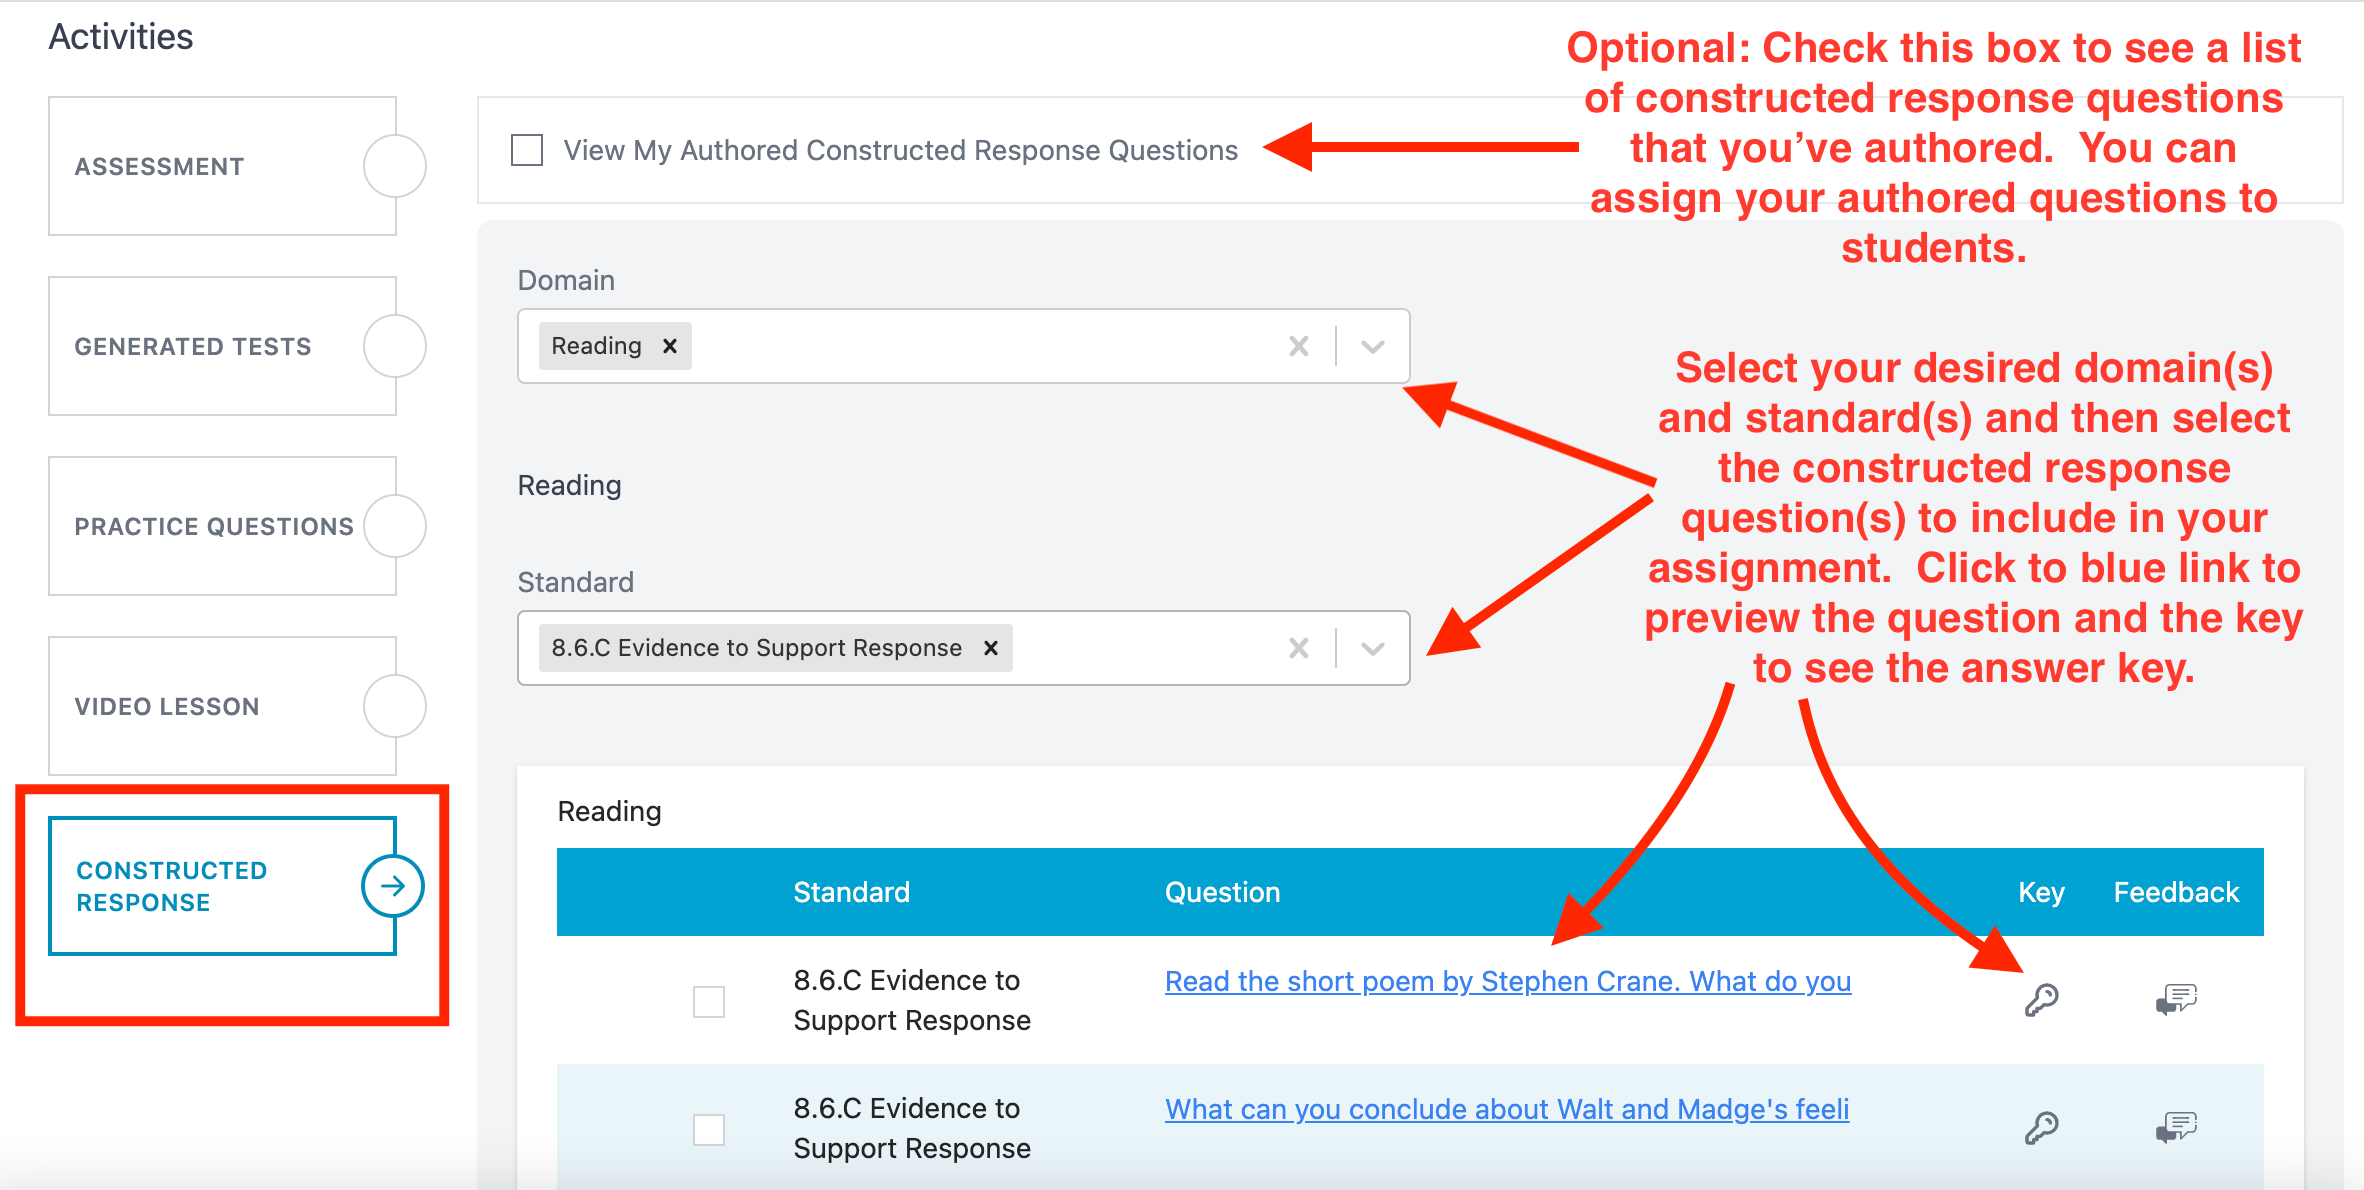Remove the Reading tag from Domain

coord(670,346)
